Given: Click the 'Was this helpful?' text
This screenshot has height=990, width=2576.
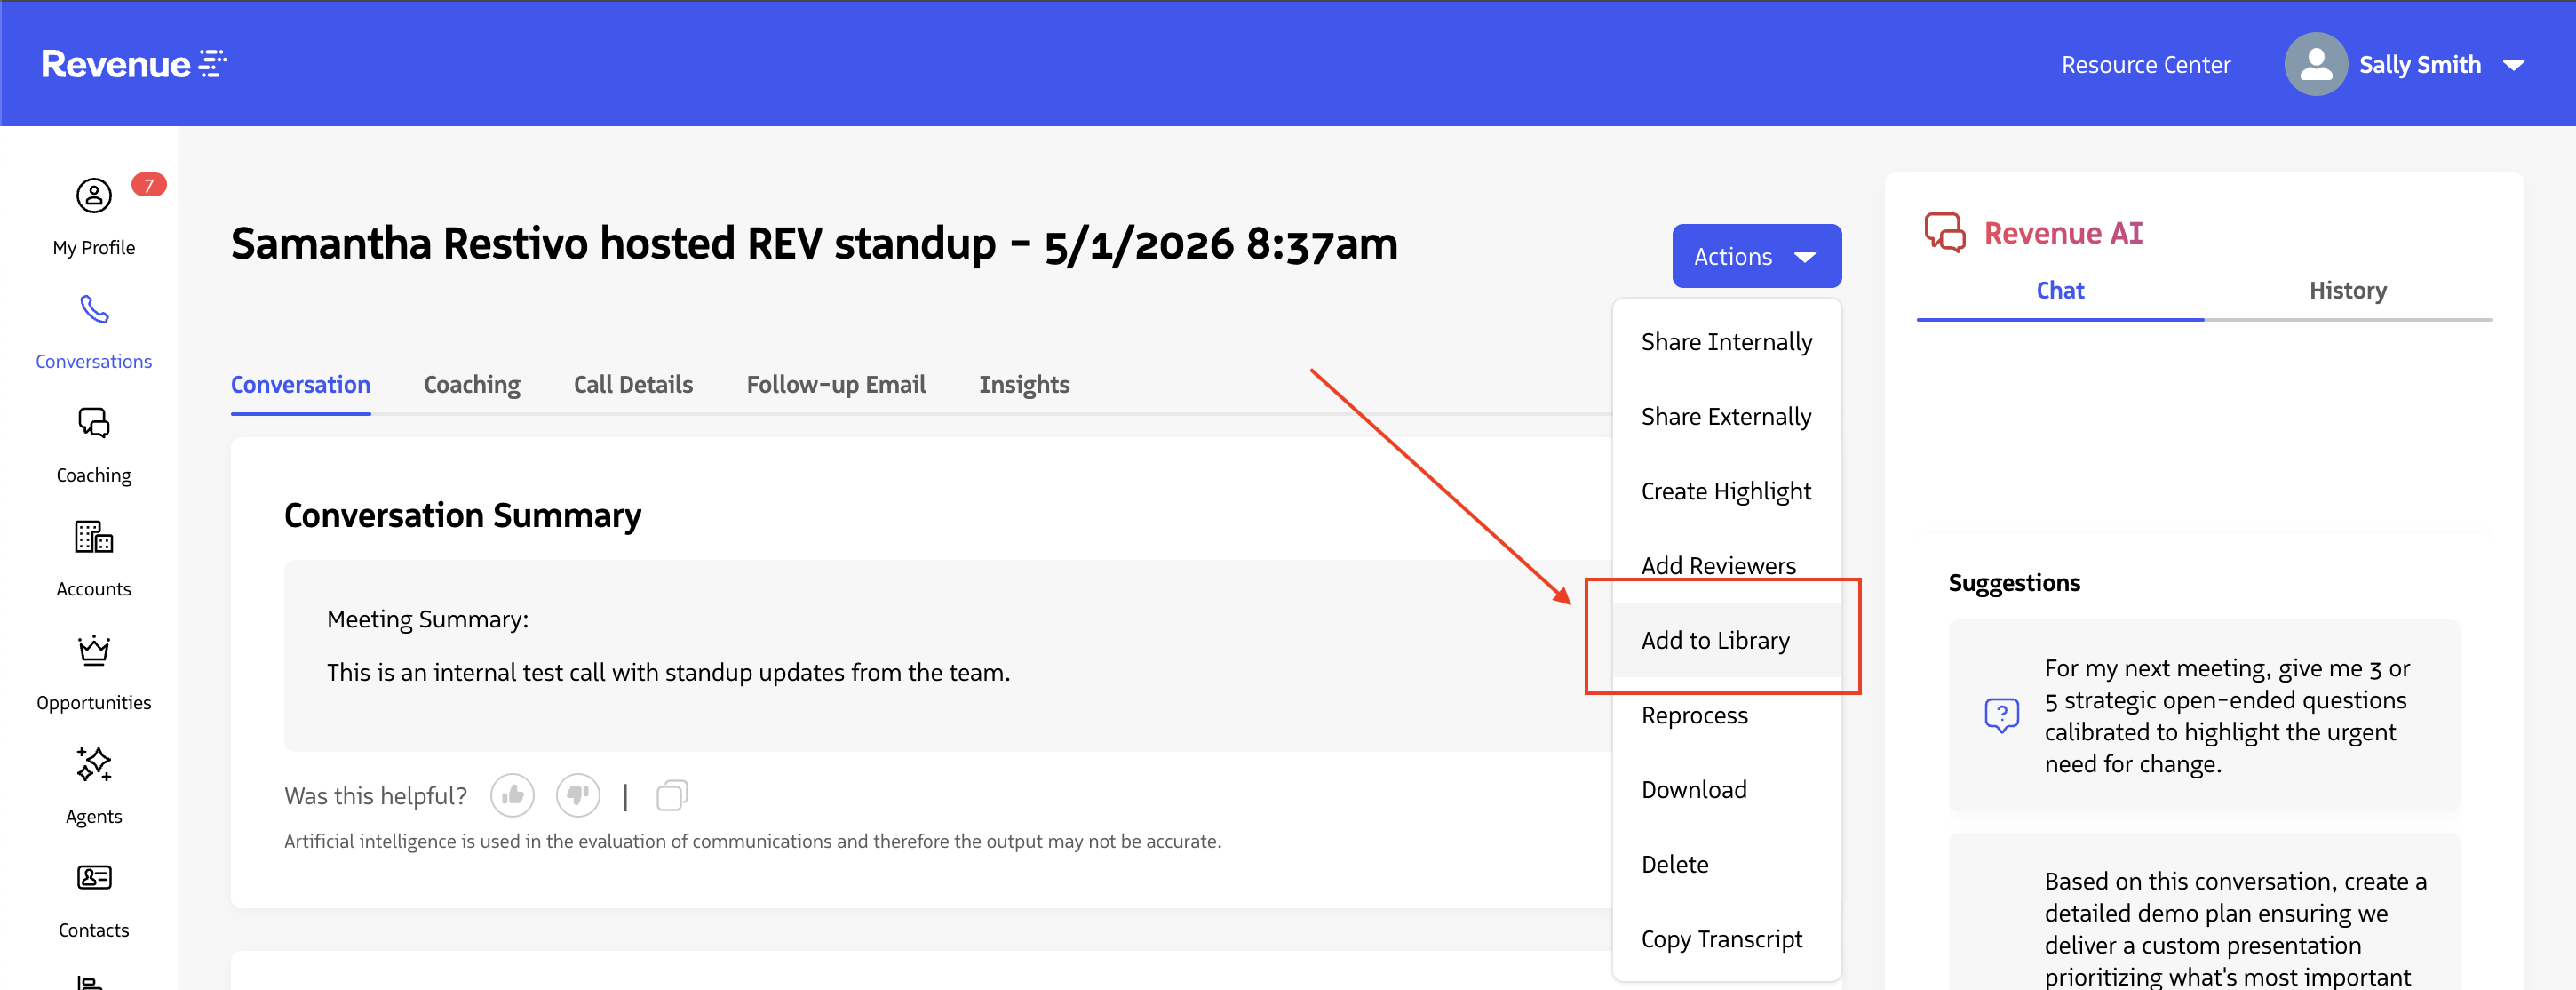Looking at the screenshot, I should tap(376, 796).
